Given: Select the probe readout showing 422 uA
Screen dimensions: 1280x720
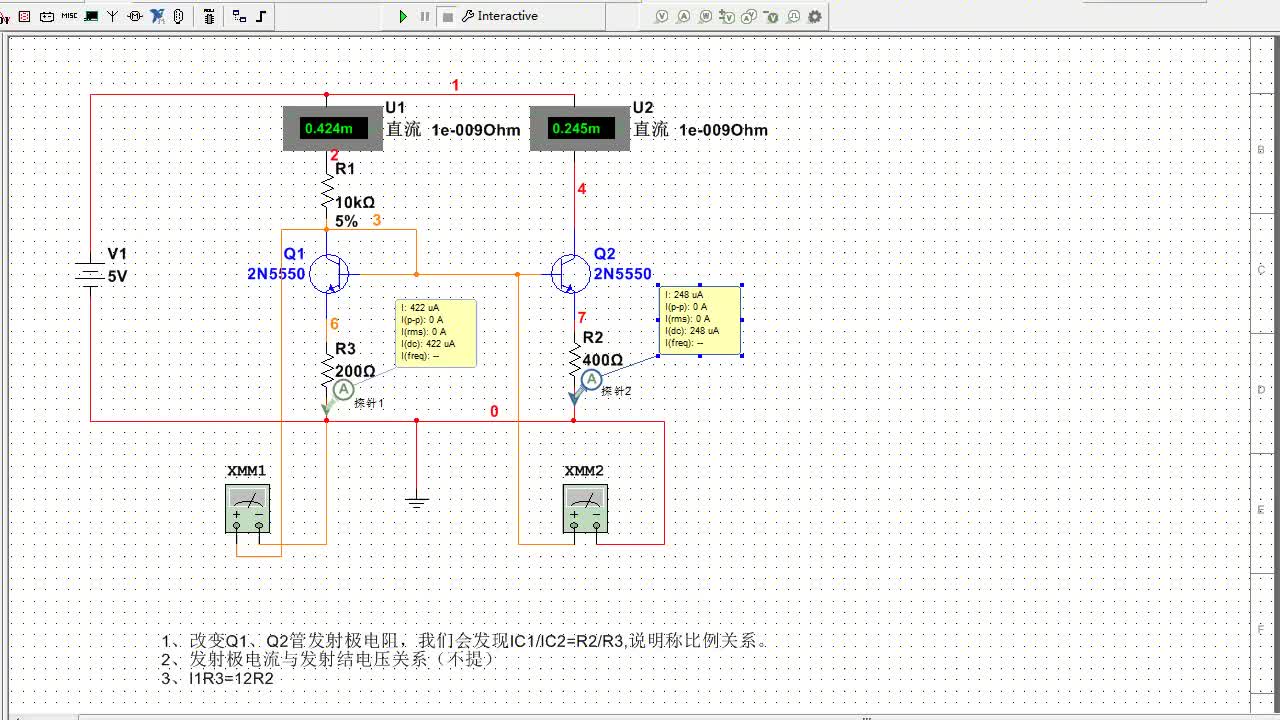Looking at the screenshot, I should (x=436, y=332).
